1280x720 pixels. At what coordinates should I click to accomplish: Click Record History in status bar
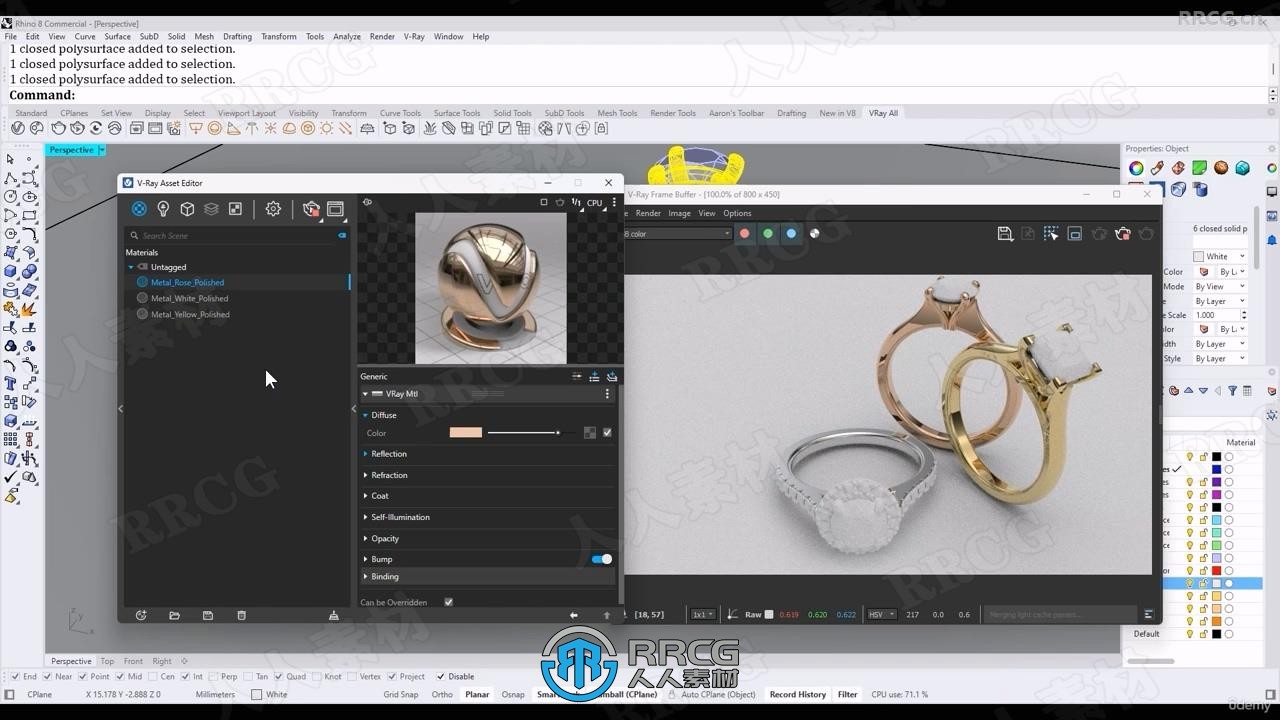[798, 694]
